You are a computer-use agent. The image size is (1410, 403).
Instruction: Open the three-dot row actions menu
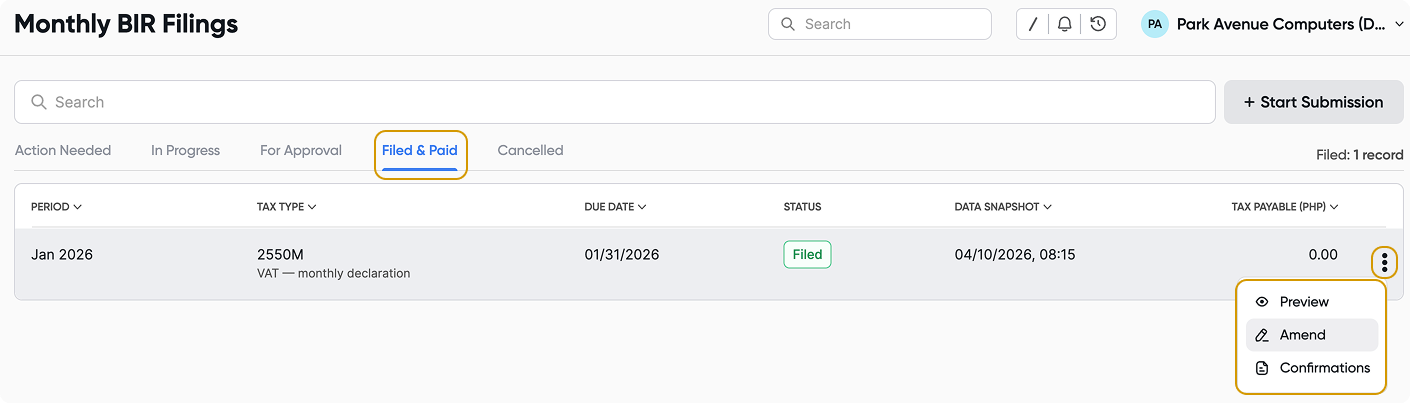[x=1384, y=262]
